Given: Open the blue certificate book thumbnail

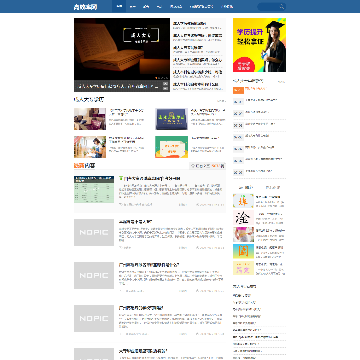Looking at the screenshot, I should pos(171,119).
